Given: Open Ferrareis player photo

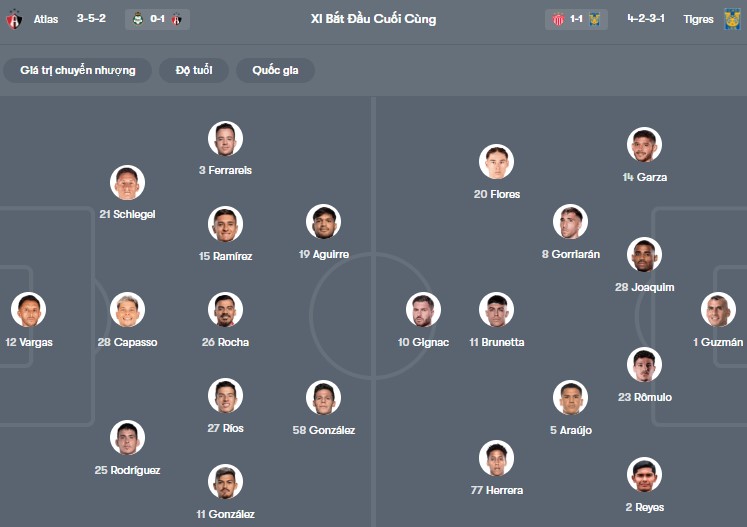Looking at the screenshot, I should click(x=225, y=138).
